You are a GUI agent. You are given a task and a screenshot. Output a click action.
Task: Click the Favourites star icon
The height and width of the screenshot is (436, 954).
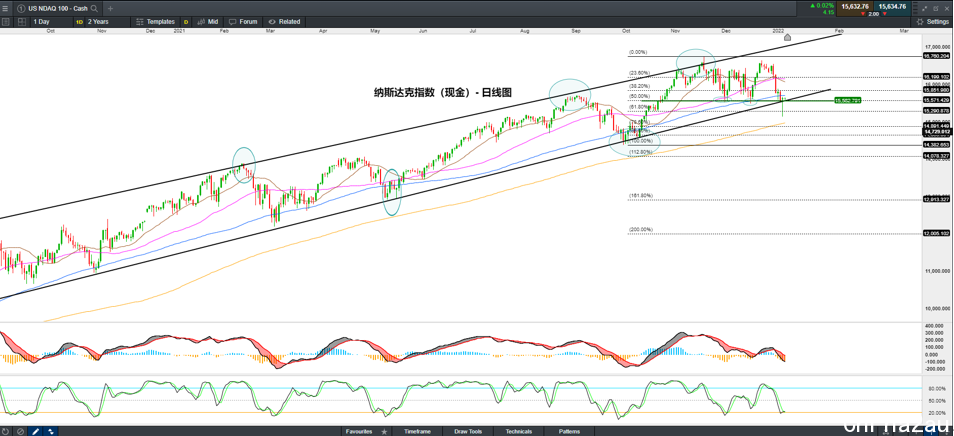pyautogui.click(x=384, y=431)
